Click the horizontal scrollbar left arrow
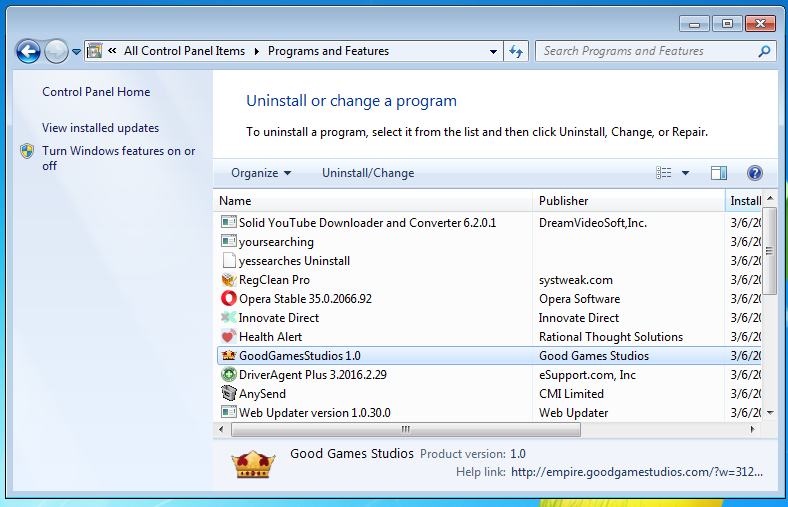 [x=221, y=430]
